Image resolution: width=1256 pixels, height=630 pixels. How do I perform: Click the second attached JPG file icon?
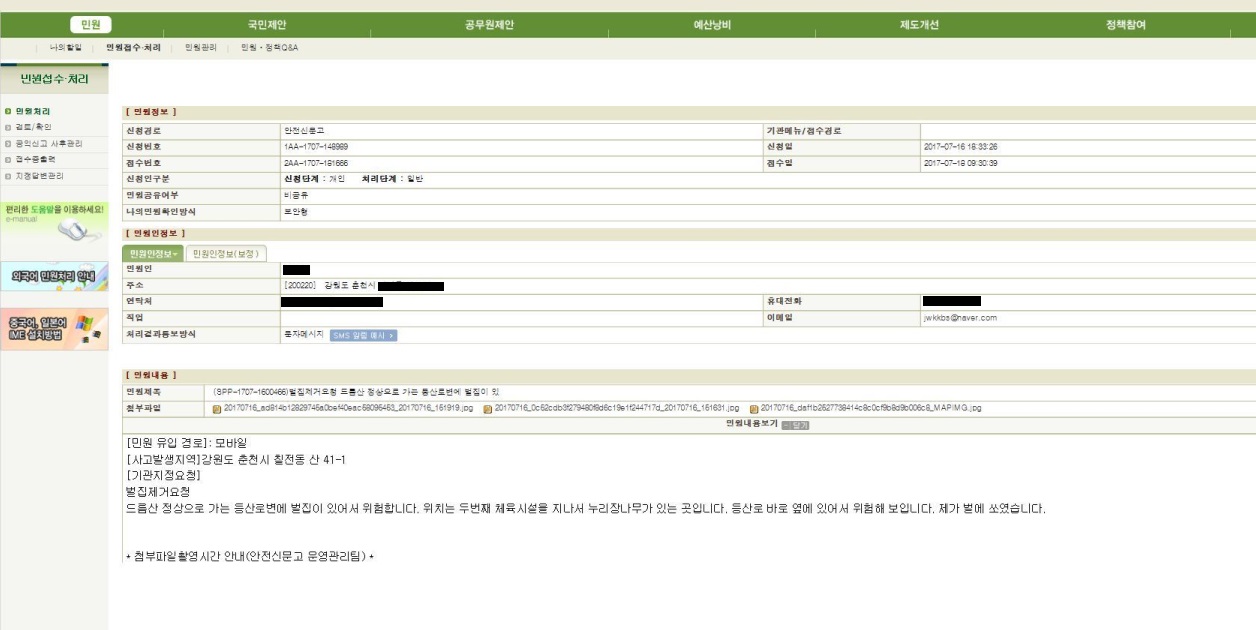pyautogui.click(x=488, y=409)
